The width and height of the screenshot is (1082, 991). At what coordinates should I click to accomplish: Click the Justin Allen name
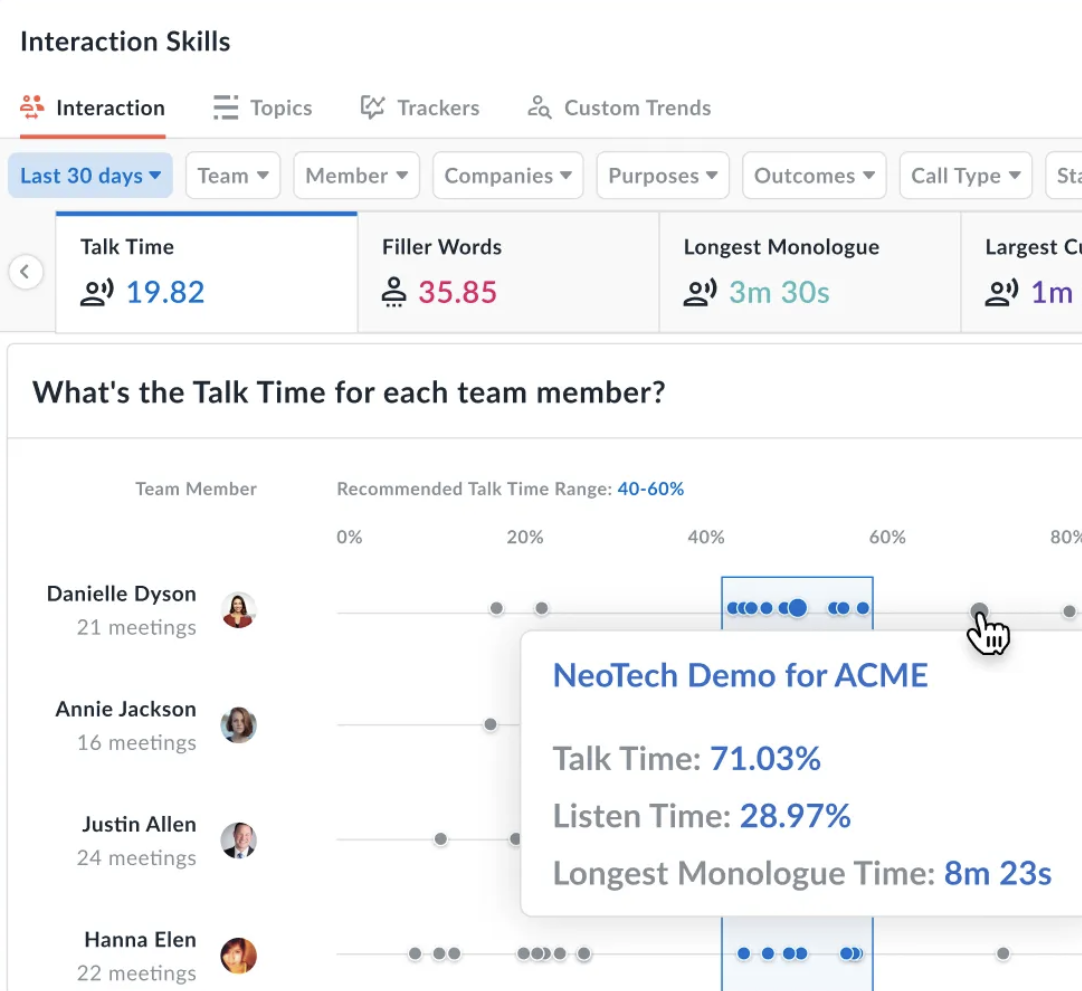click(x=139, y=825)
